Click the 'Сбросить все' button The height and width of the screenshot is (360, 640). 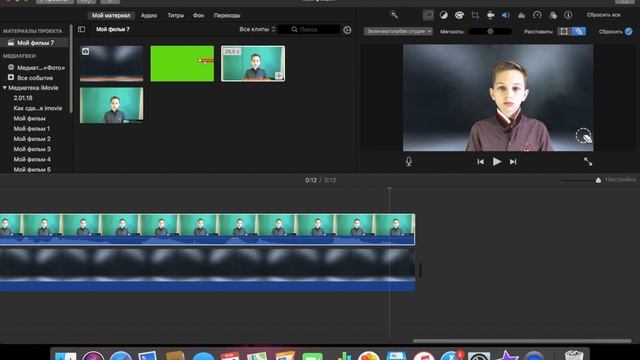604,15
